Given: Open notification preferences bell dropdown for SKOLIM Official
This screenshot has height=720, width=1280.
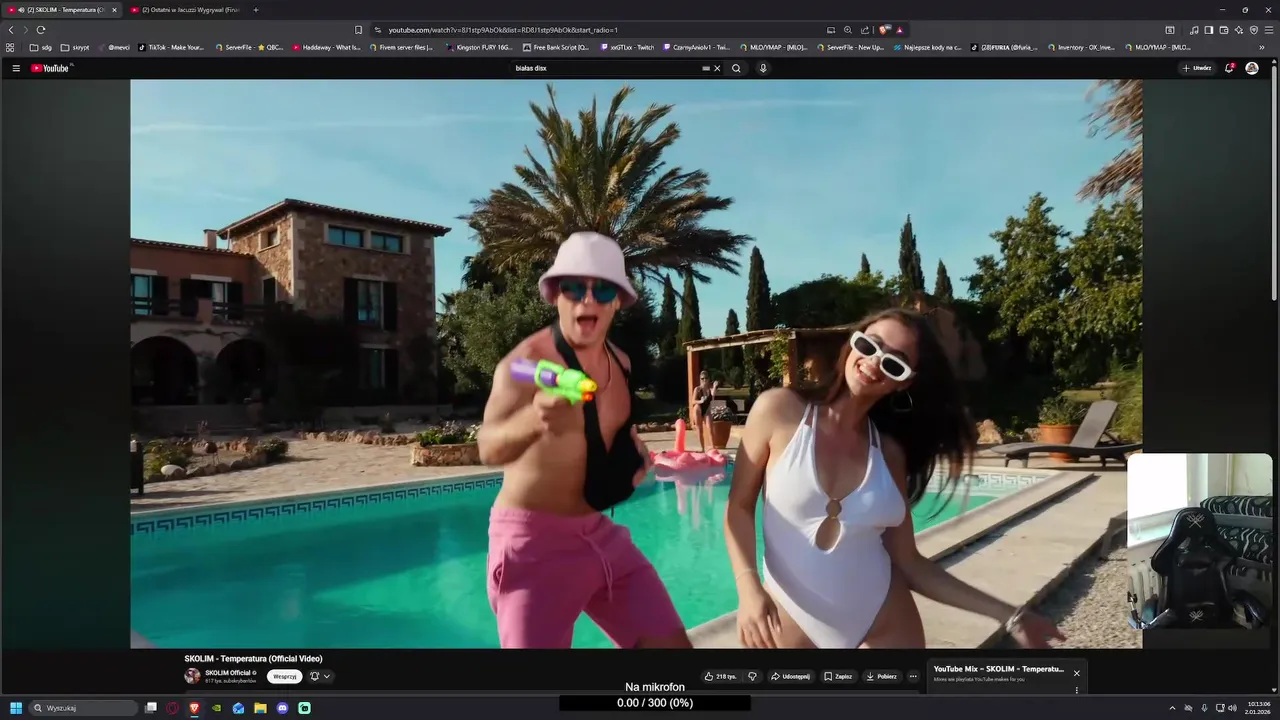Looking at the screenshot, I should point(320,676).
